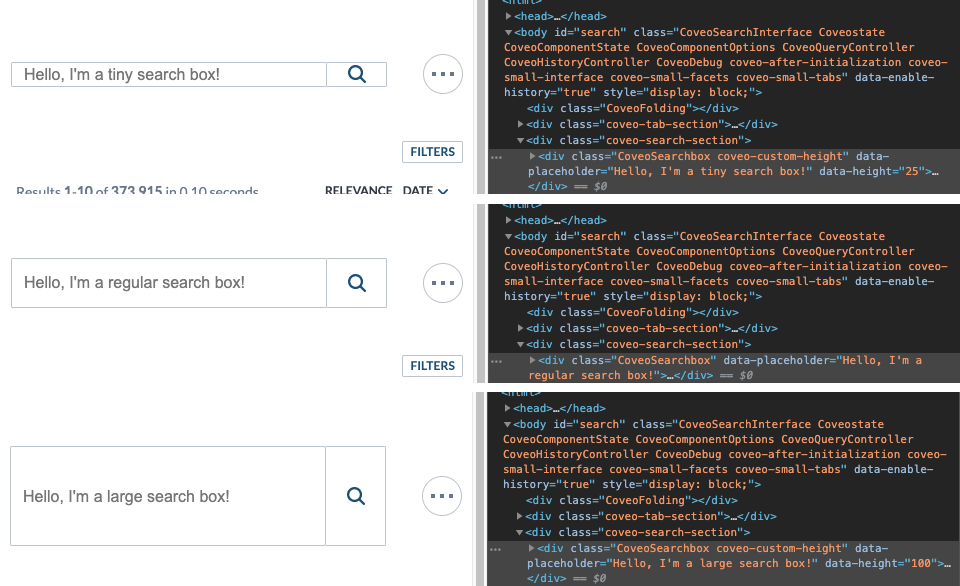Click the FILTERS button below the regular search box
960x586 pixels.
tap(432, 366)
